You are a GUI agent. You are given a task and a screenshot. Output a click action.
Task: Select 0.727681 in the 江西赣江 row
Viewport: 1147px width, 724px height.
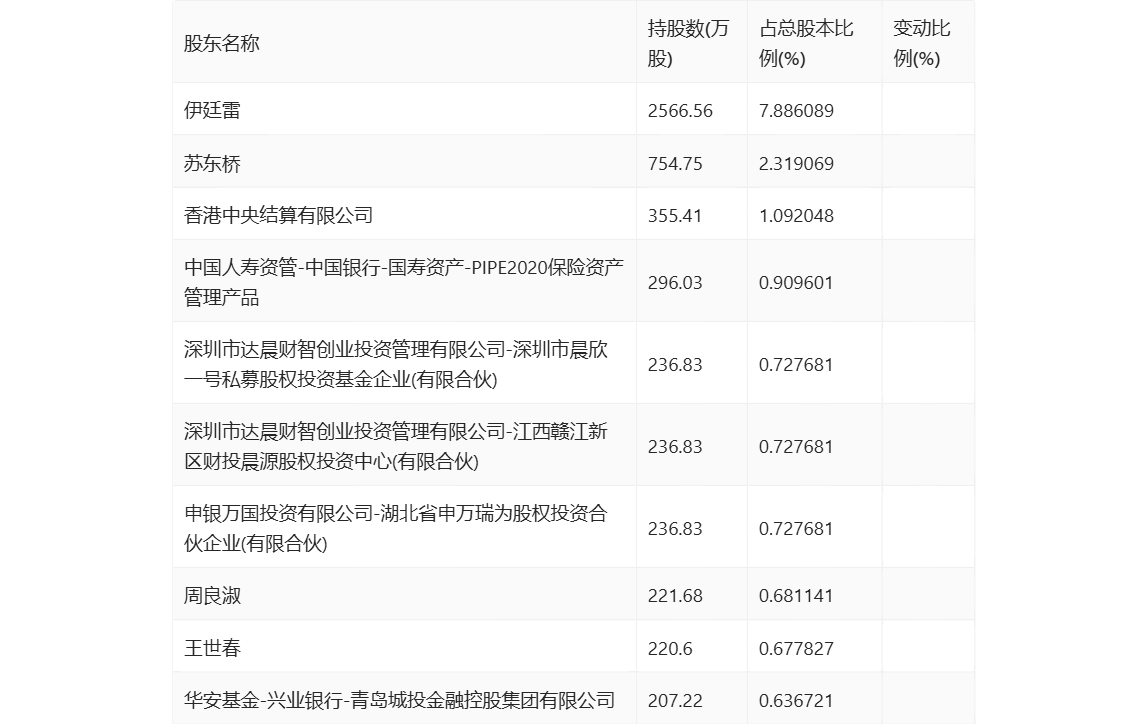[x=797, y=446]
